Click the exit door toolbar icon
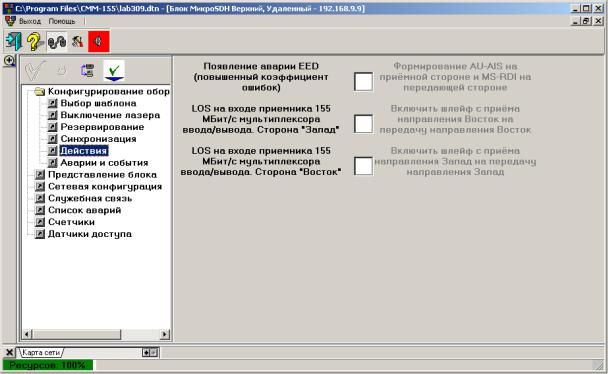608x374 pixels. tap(14, 41)
